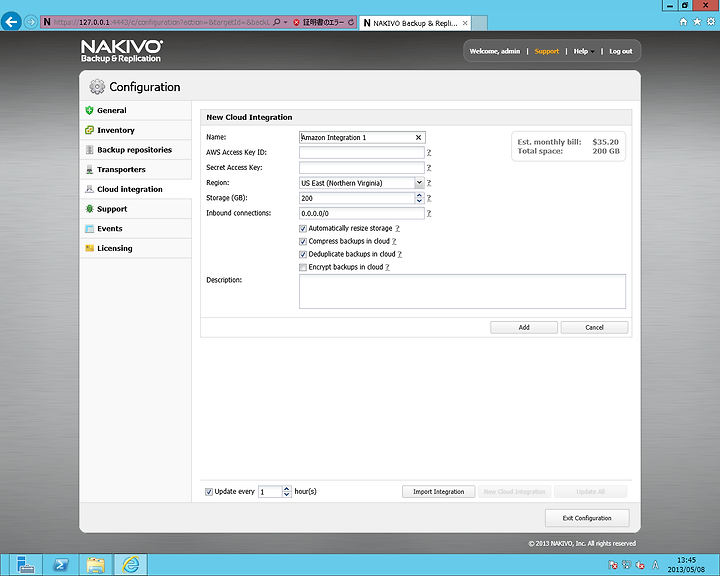Click the Inventory link icon
720x576 pixels.
point(90,130)
